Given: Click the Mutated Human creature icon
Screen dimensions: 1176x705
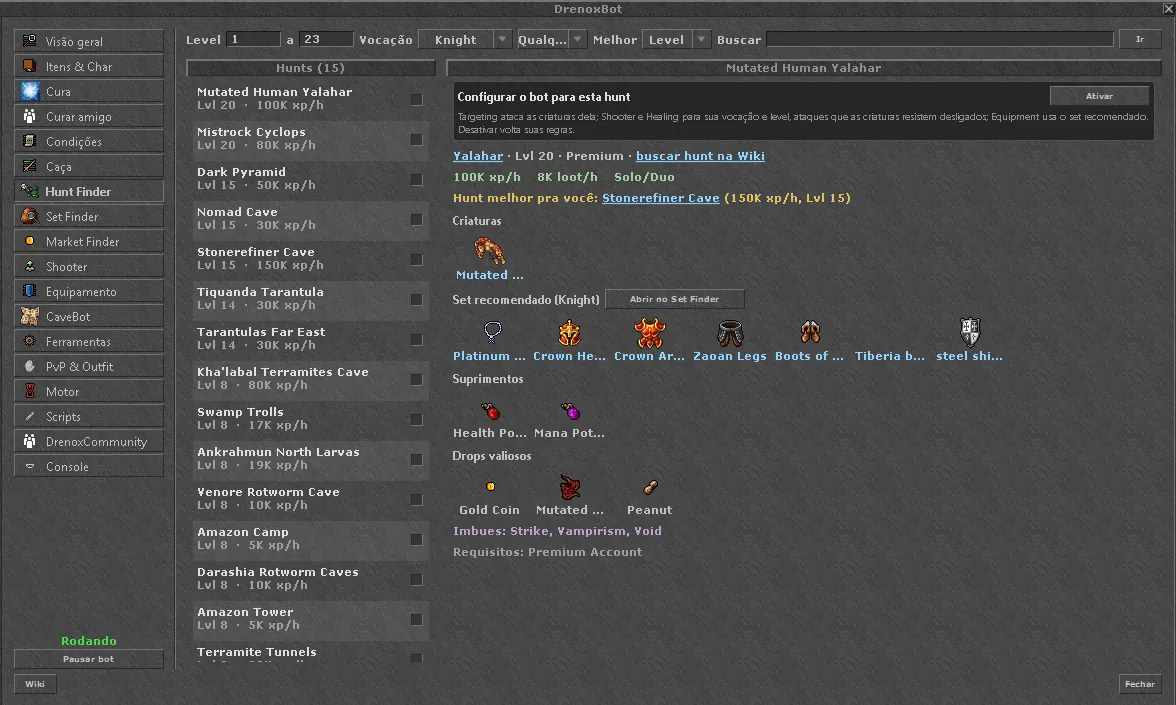Looking at the screenshot, I should (490, 250).
